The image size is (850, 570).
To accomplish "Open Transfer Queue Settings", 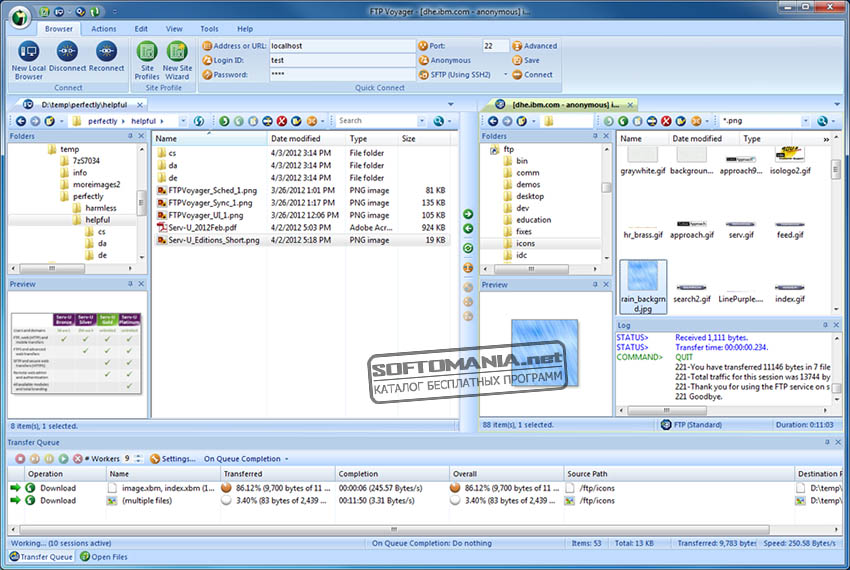I will coord(173,459).
